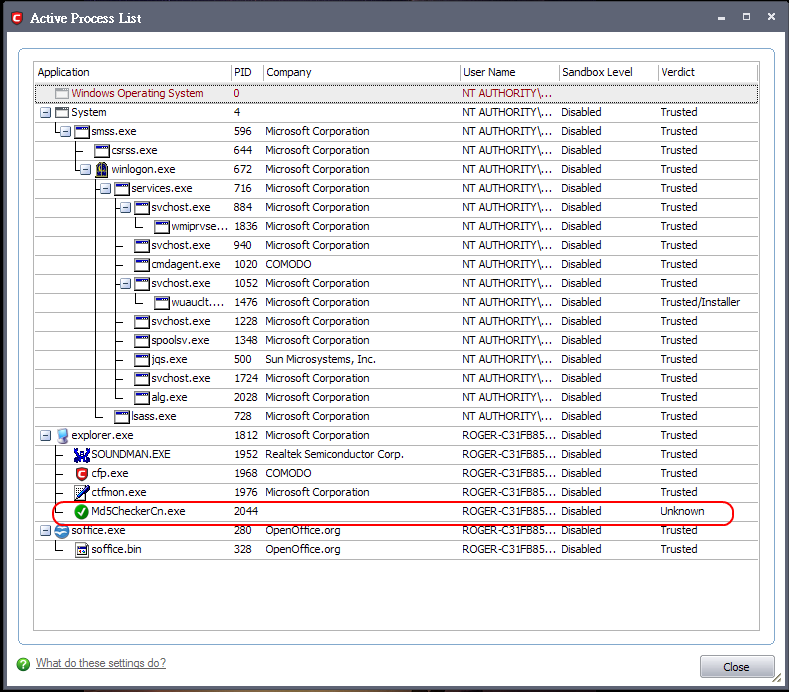The height and width of the screenshot is (692, 789).
Task: Click the Close button
Action: 737,667
